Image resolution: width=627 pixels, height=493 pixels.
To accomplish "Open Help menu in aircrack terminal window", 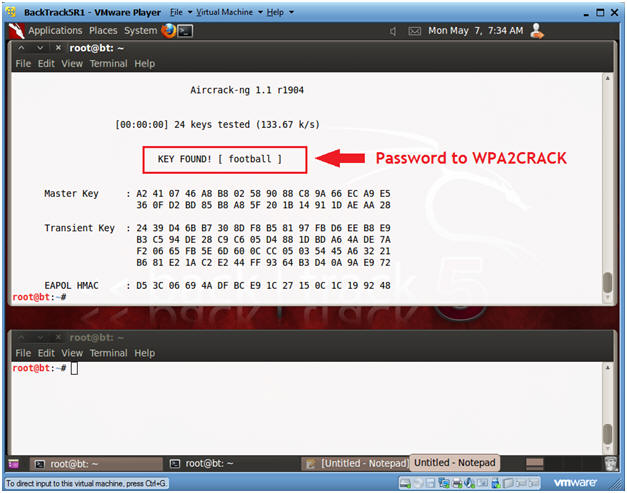I will tap(144, 64).
